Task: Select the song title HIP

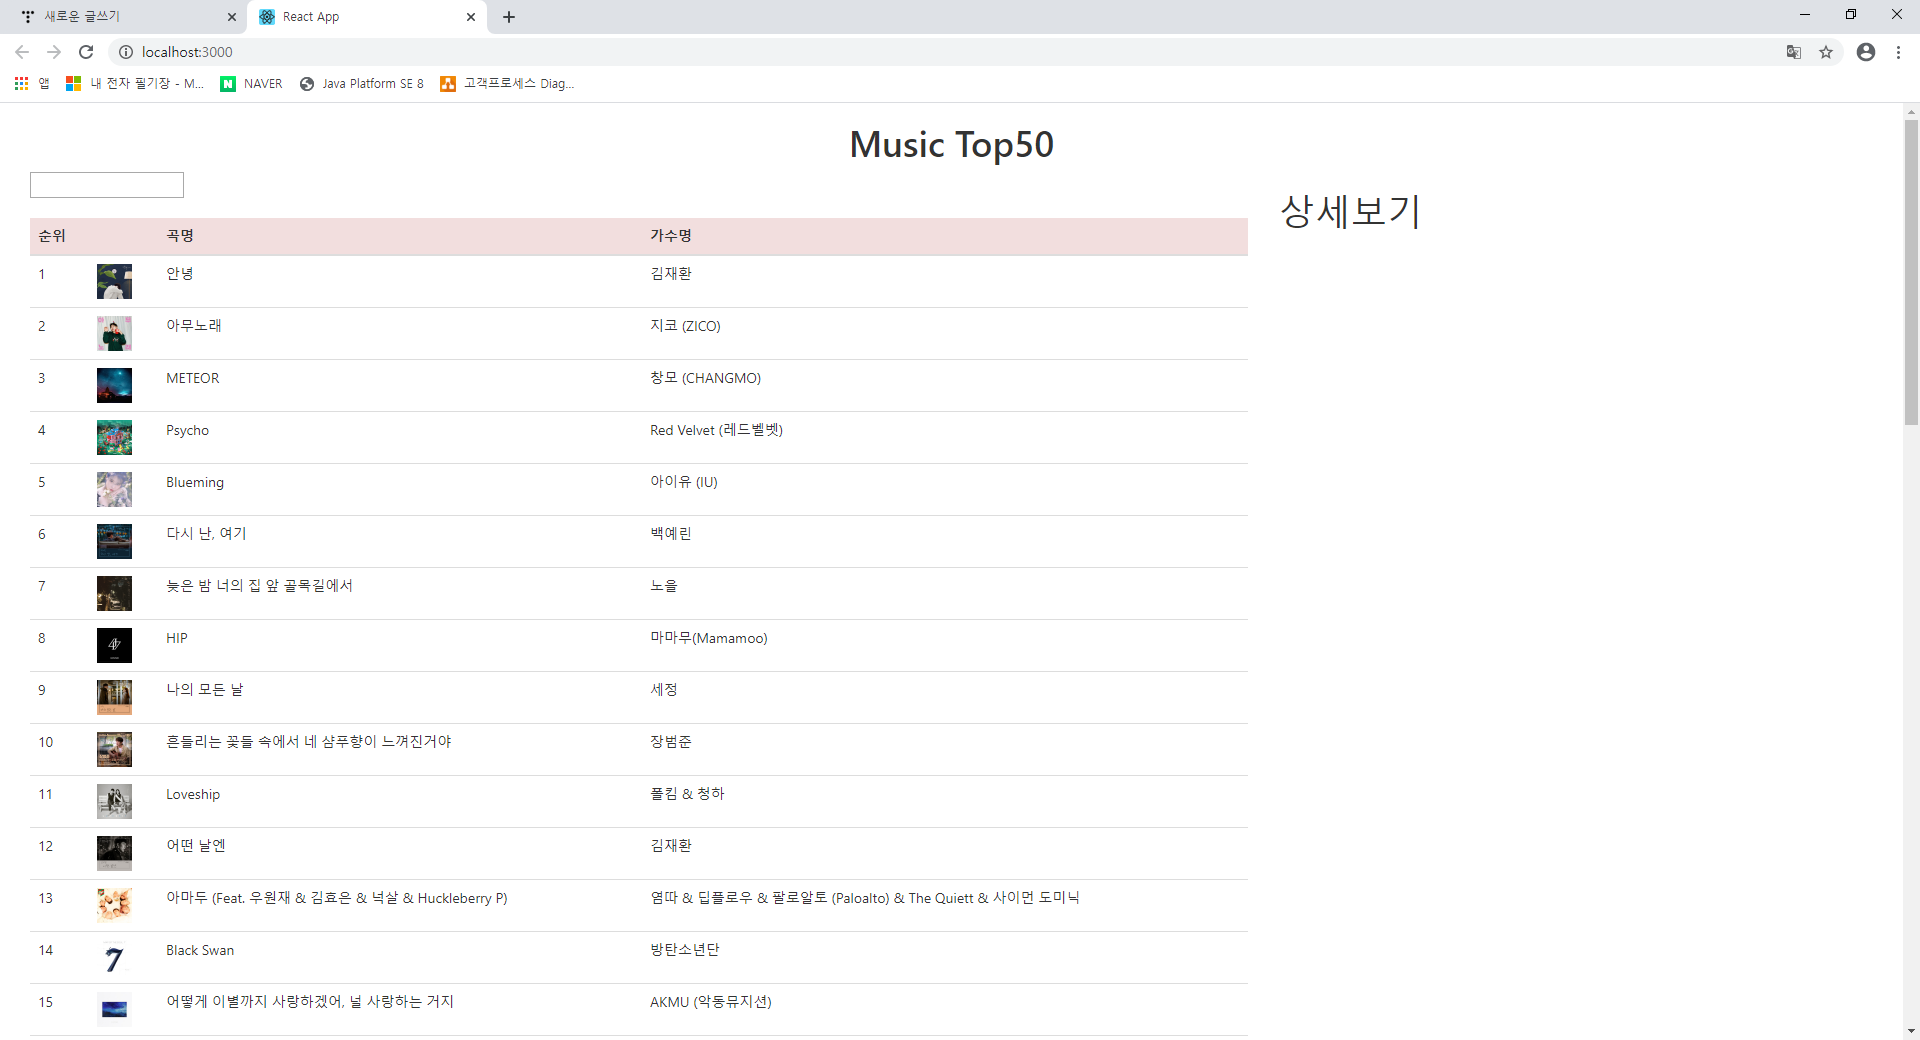Action: (177, 638)
